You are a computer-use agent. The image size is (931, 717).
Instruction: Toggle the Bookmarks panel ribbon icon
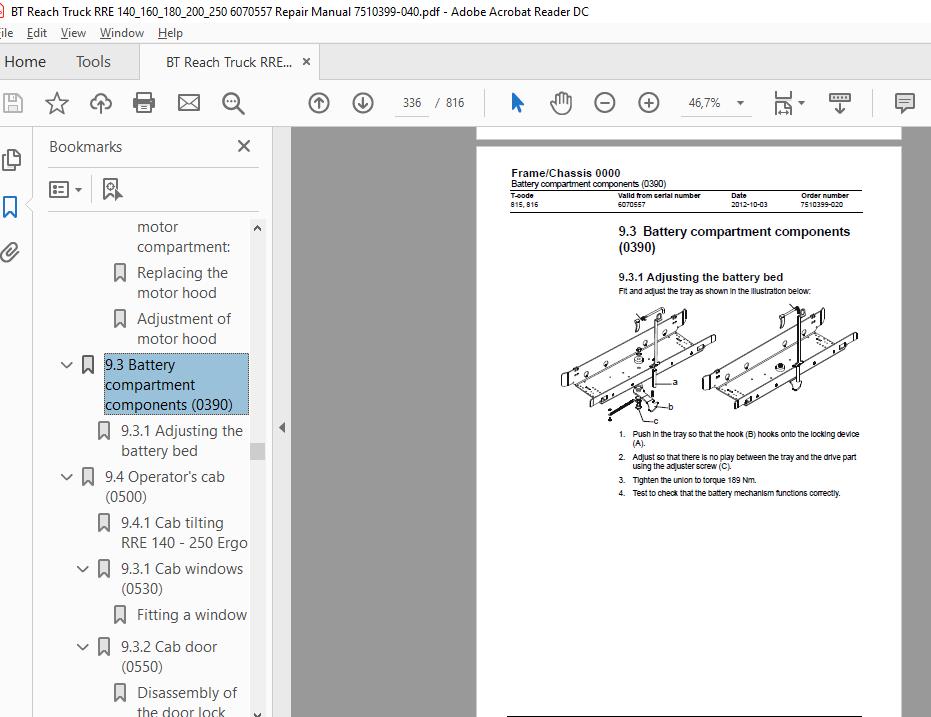(x=10, y=207)
